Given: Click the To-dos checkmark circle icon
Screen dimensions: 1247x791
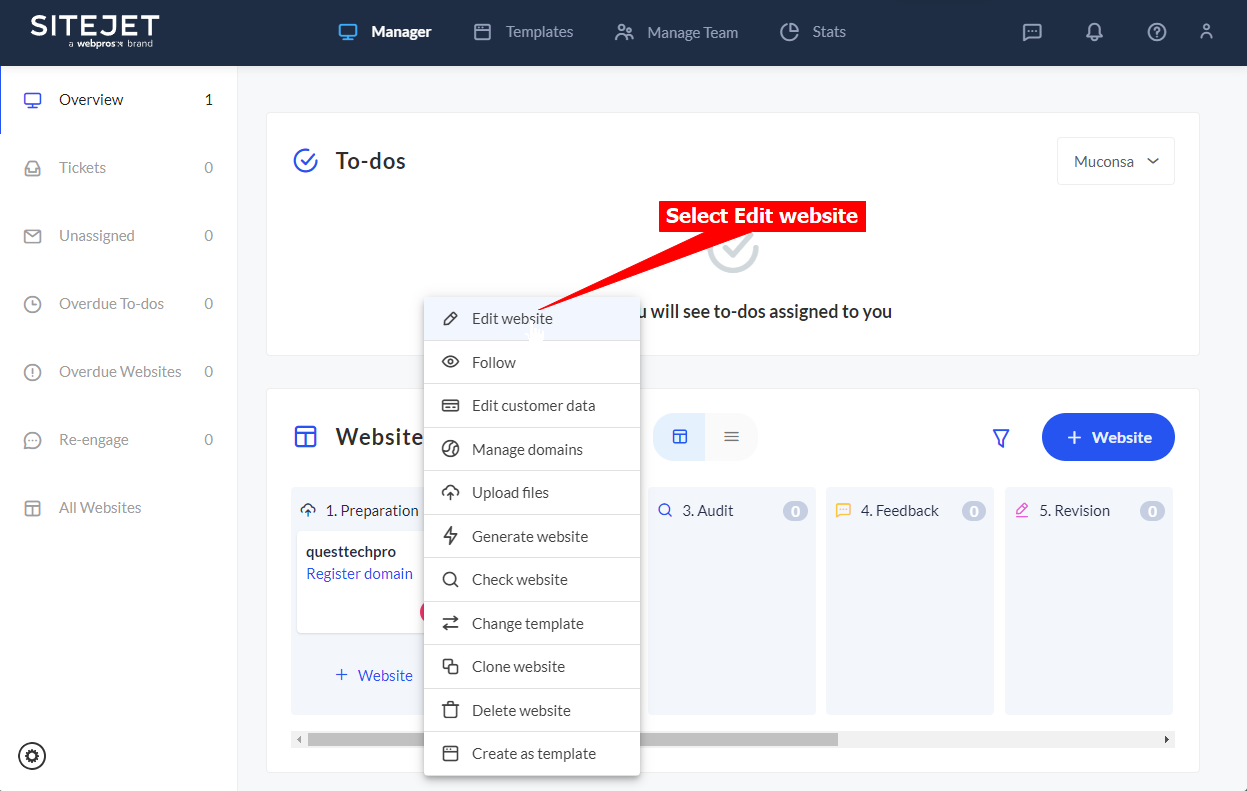Looking at the screenshot, I should (305, 161).
